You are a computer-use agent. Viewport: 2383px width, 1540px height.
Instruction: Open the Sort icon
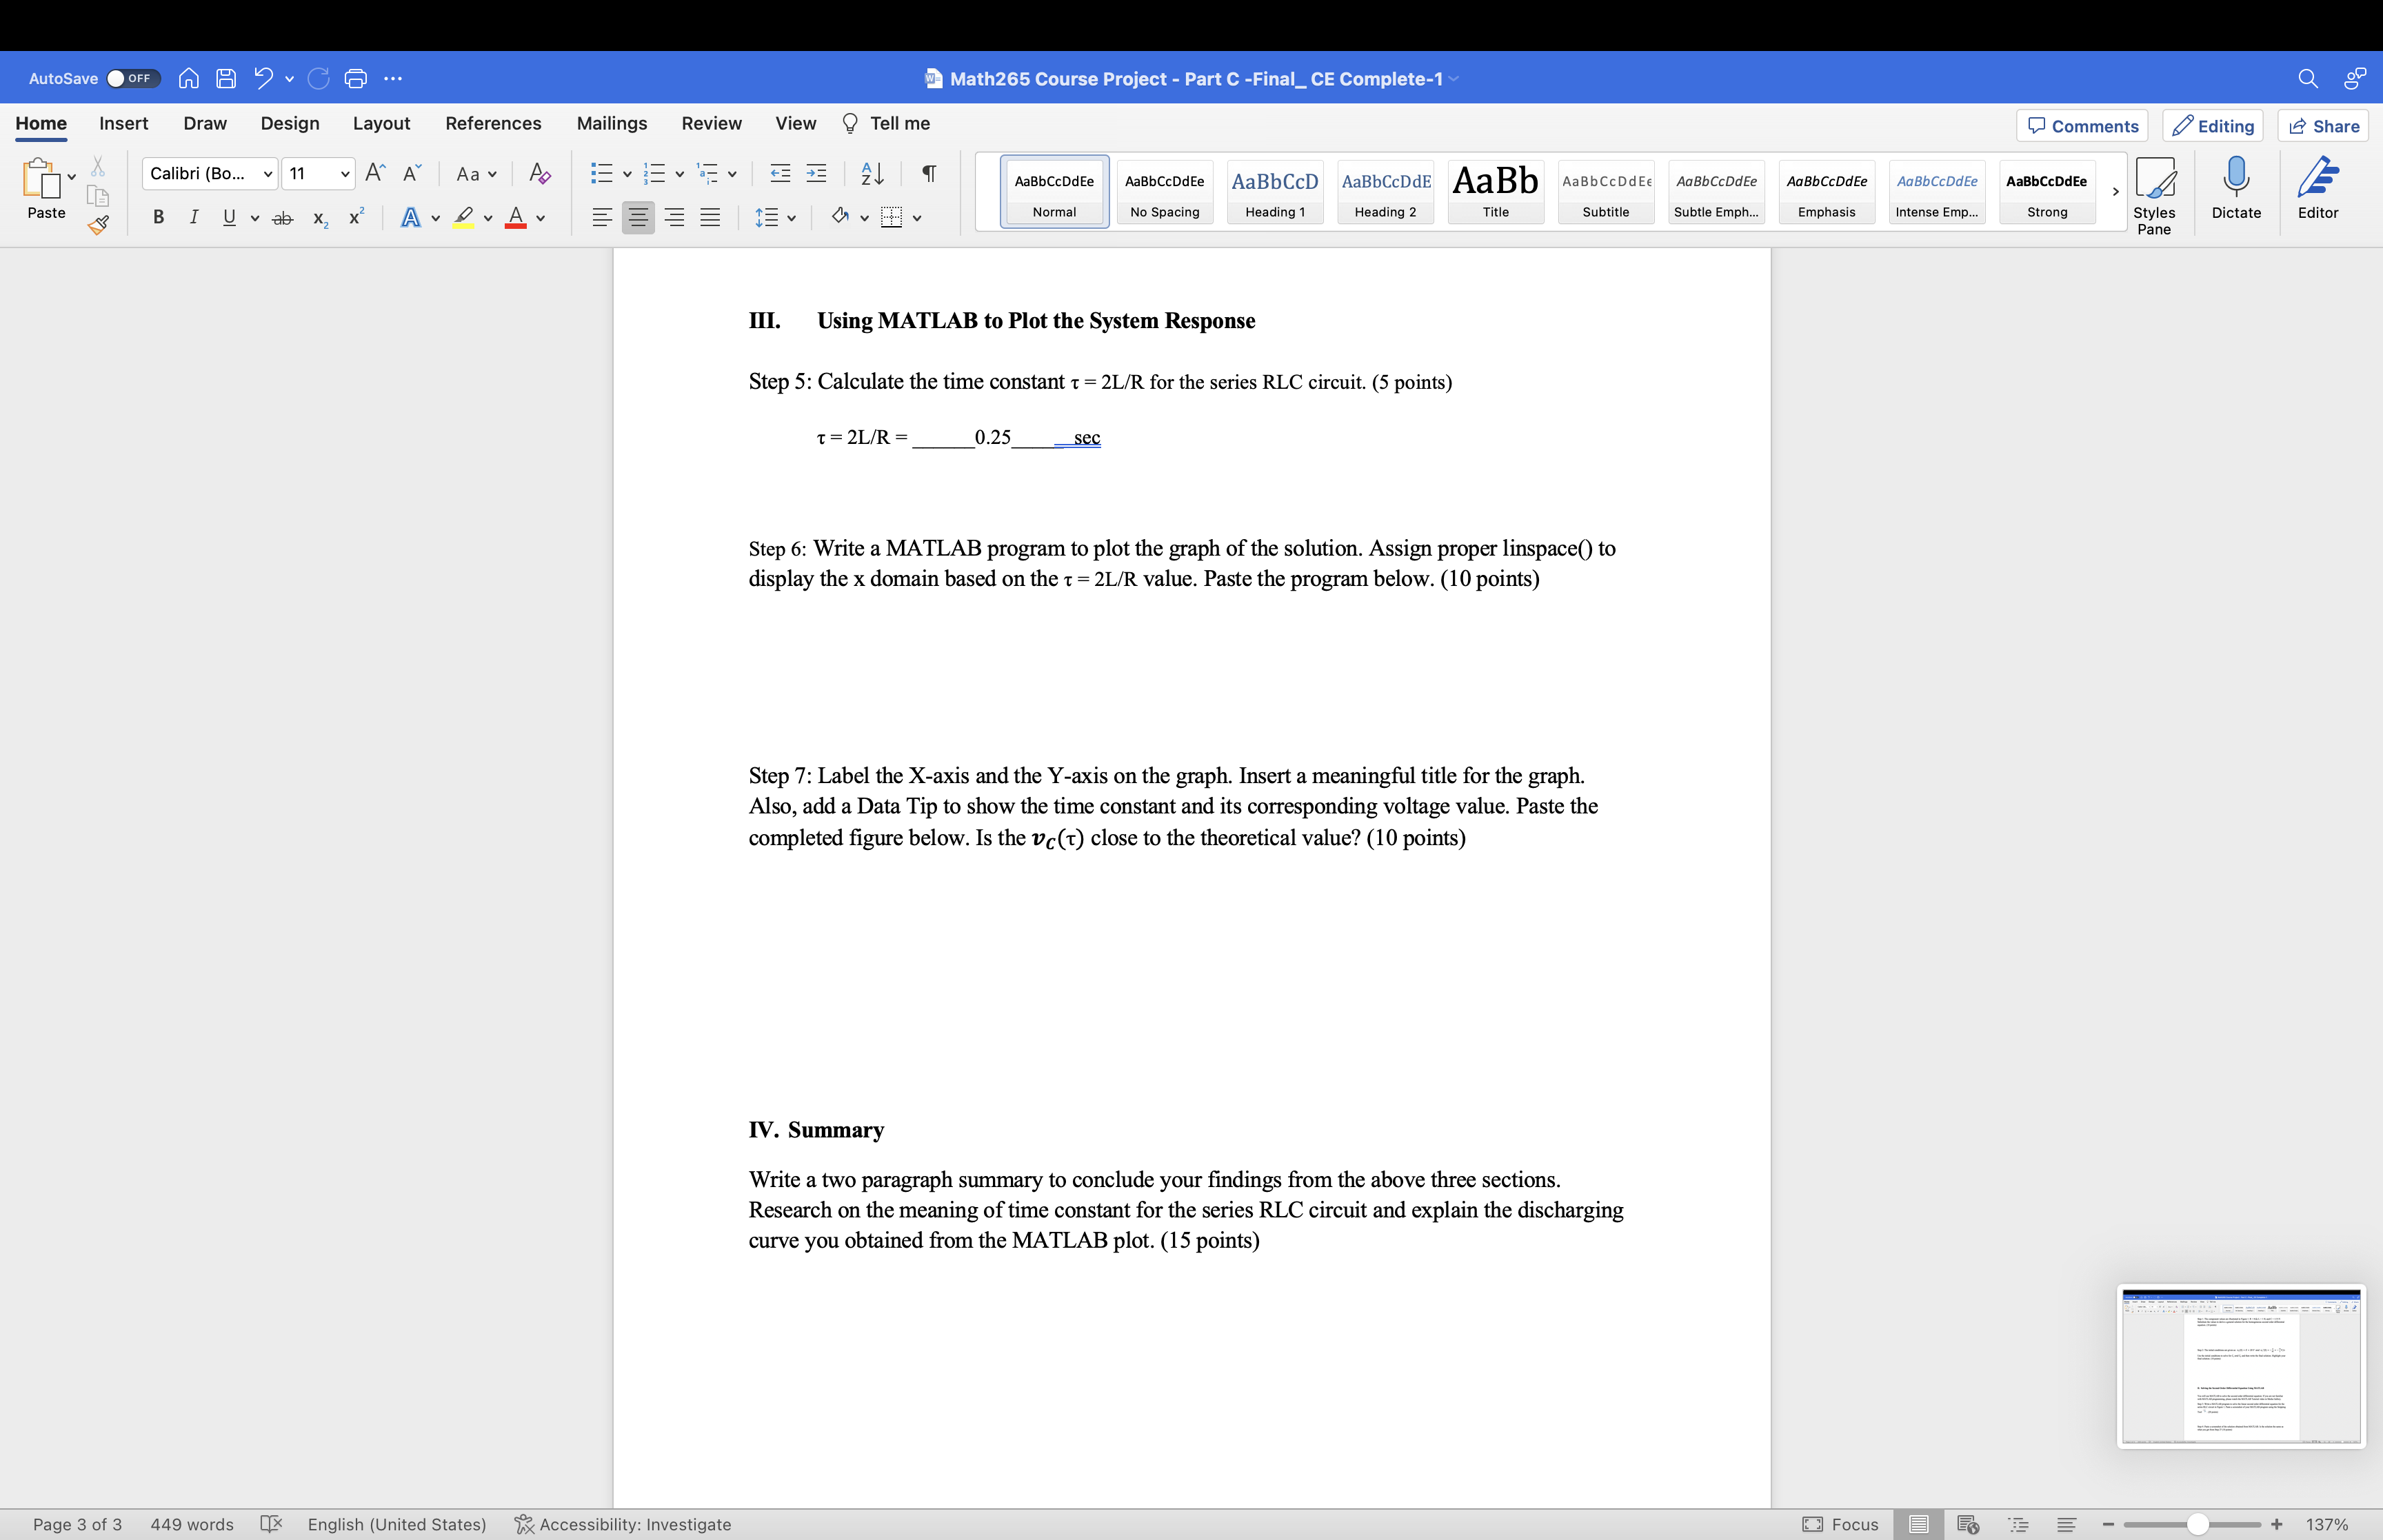(870, 173)
